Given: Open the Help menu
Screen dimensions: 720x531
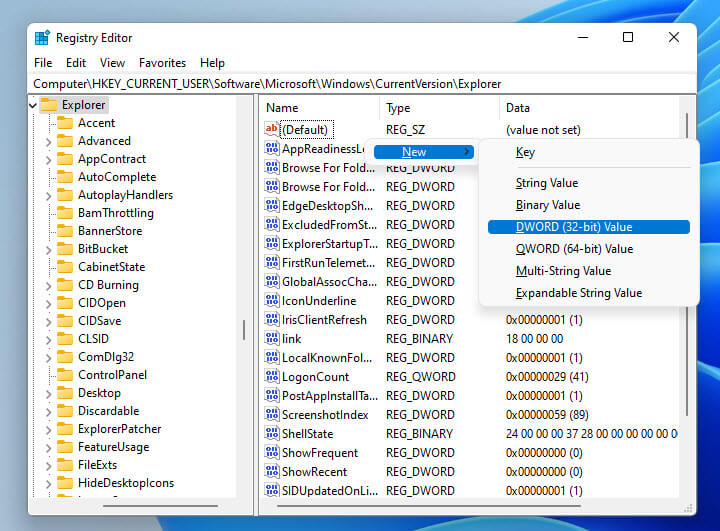Looking at the screenshot, I should [x=212, y=63].
